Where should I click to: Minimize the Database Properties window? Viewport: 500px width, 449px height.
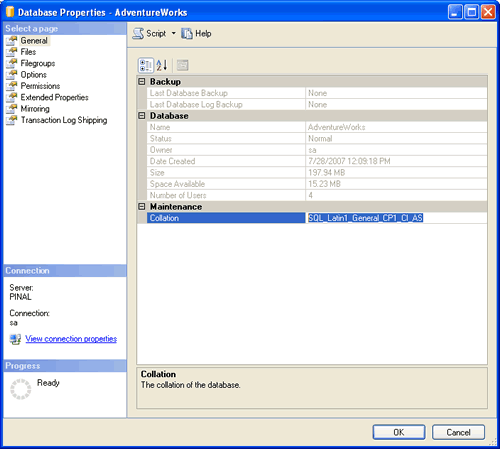(x=455, y=12)
